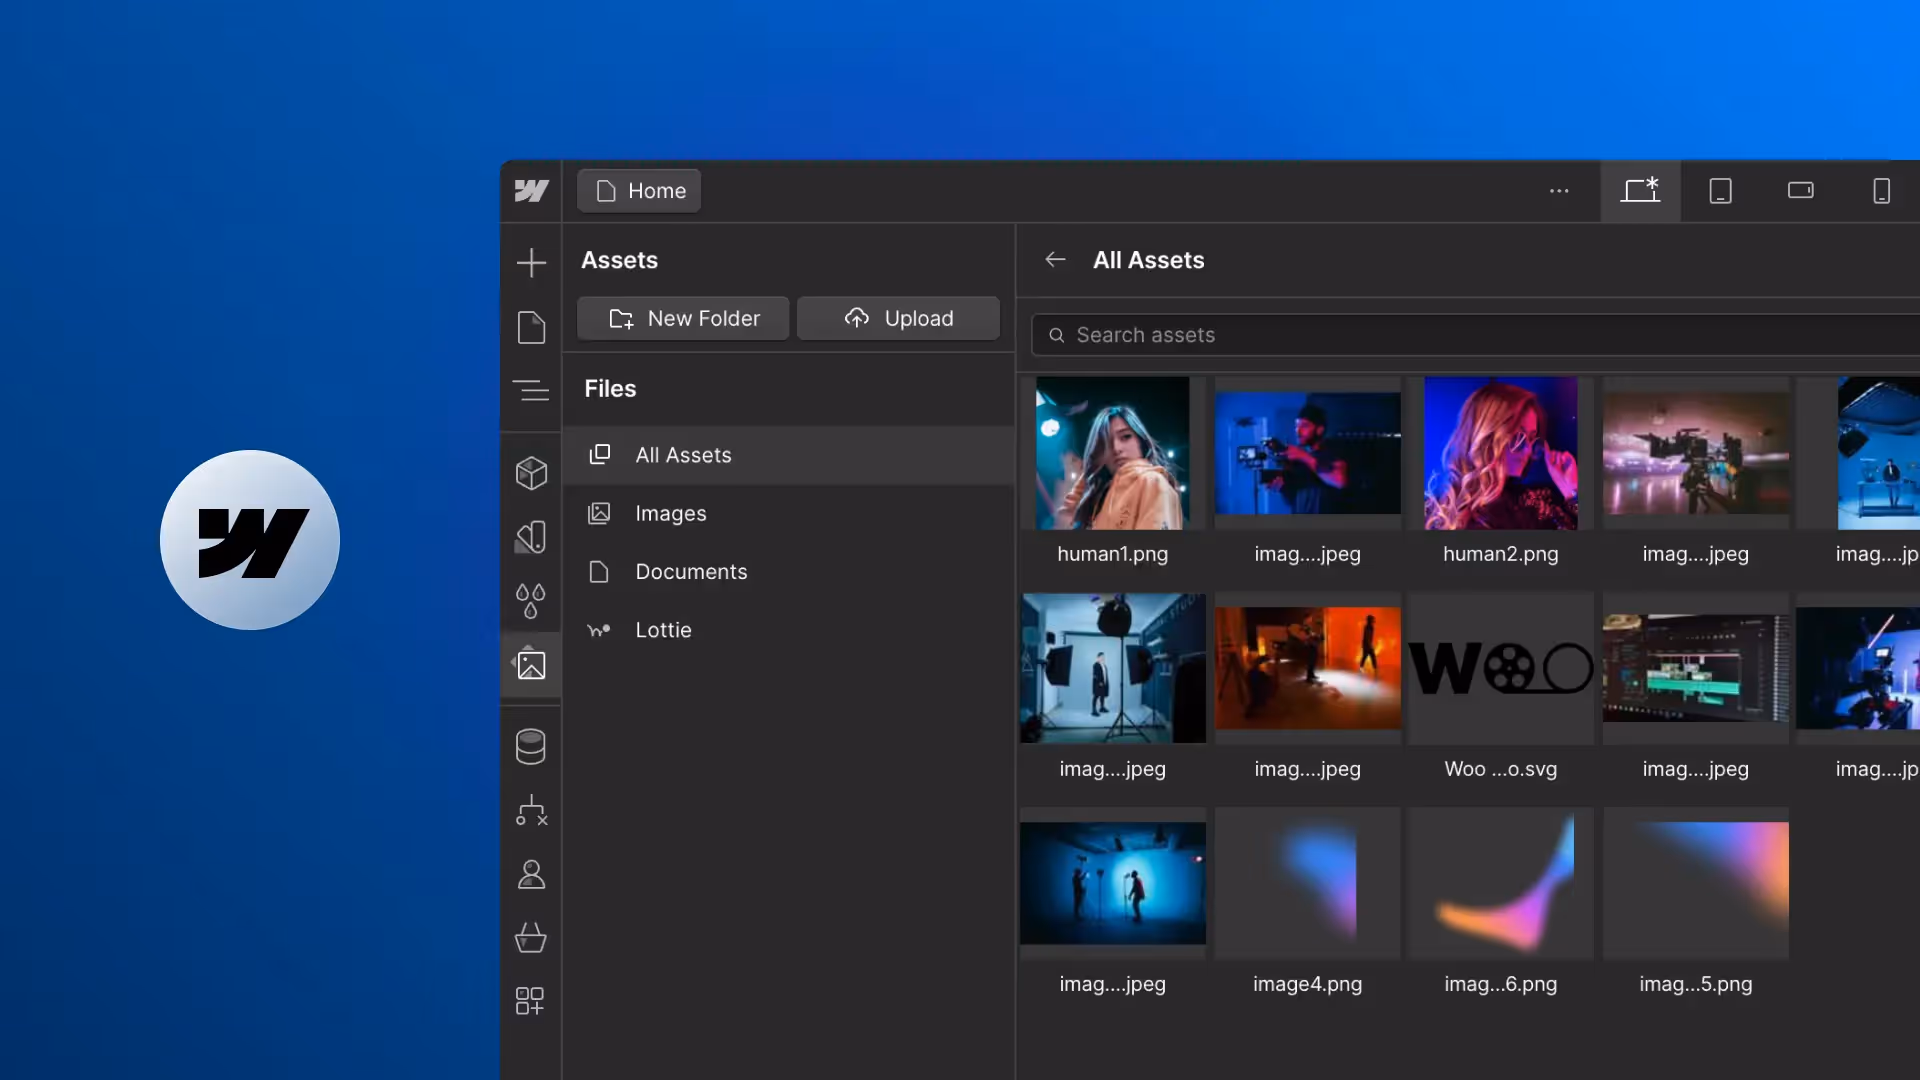Screen dimensions: 1920x1080
Task: Open the Pages panel icon
Action: click(x=531, y=328)
